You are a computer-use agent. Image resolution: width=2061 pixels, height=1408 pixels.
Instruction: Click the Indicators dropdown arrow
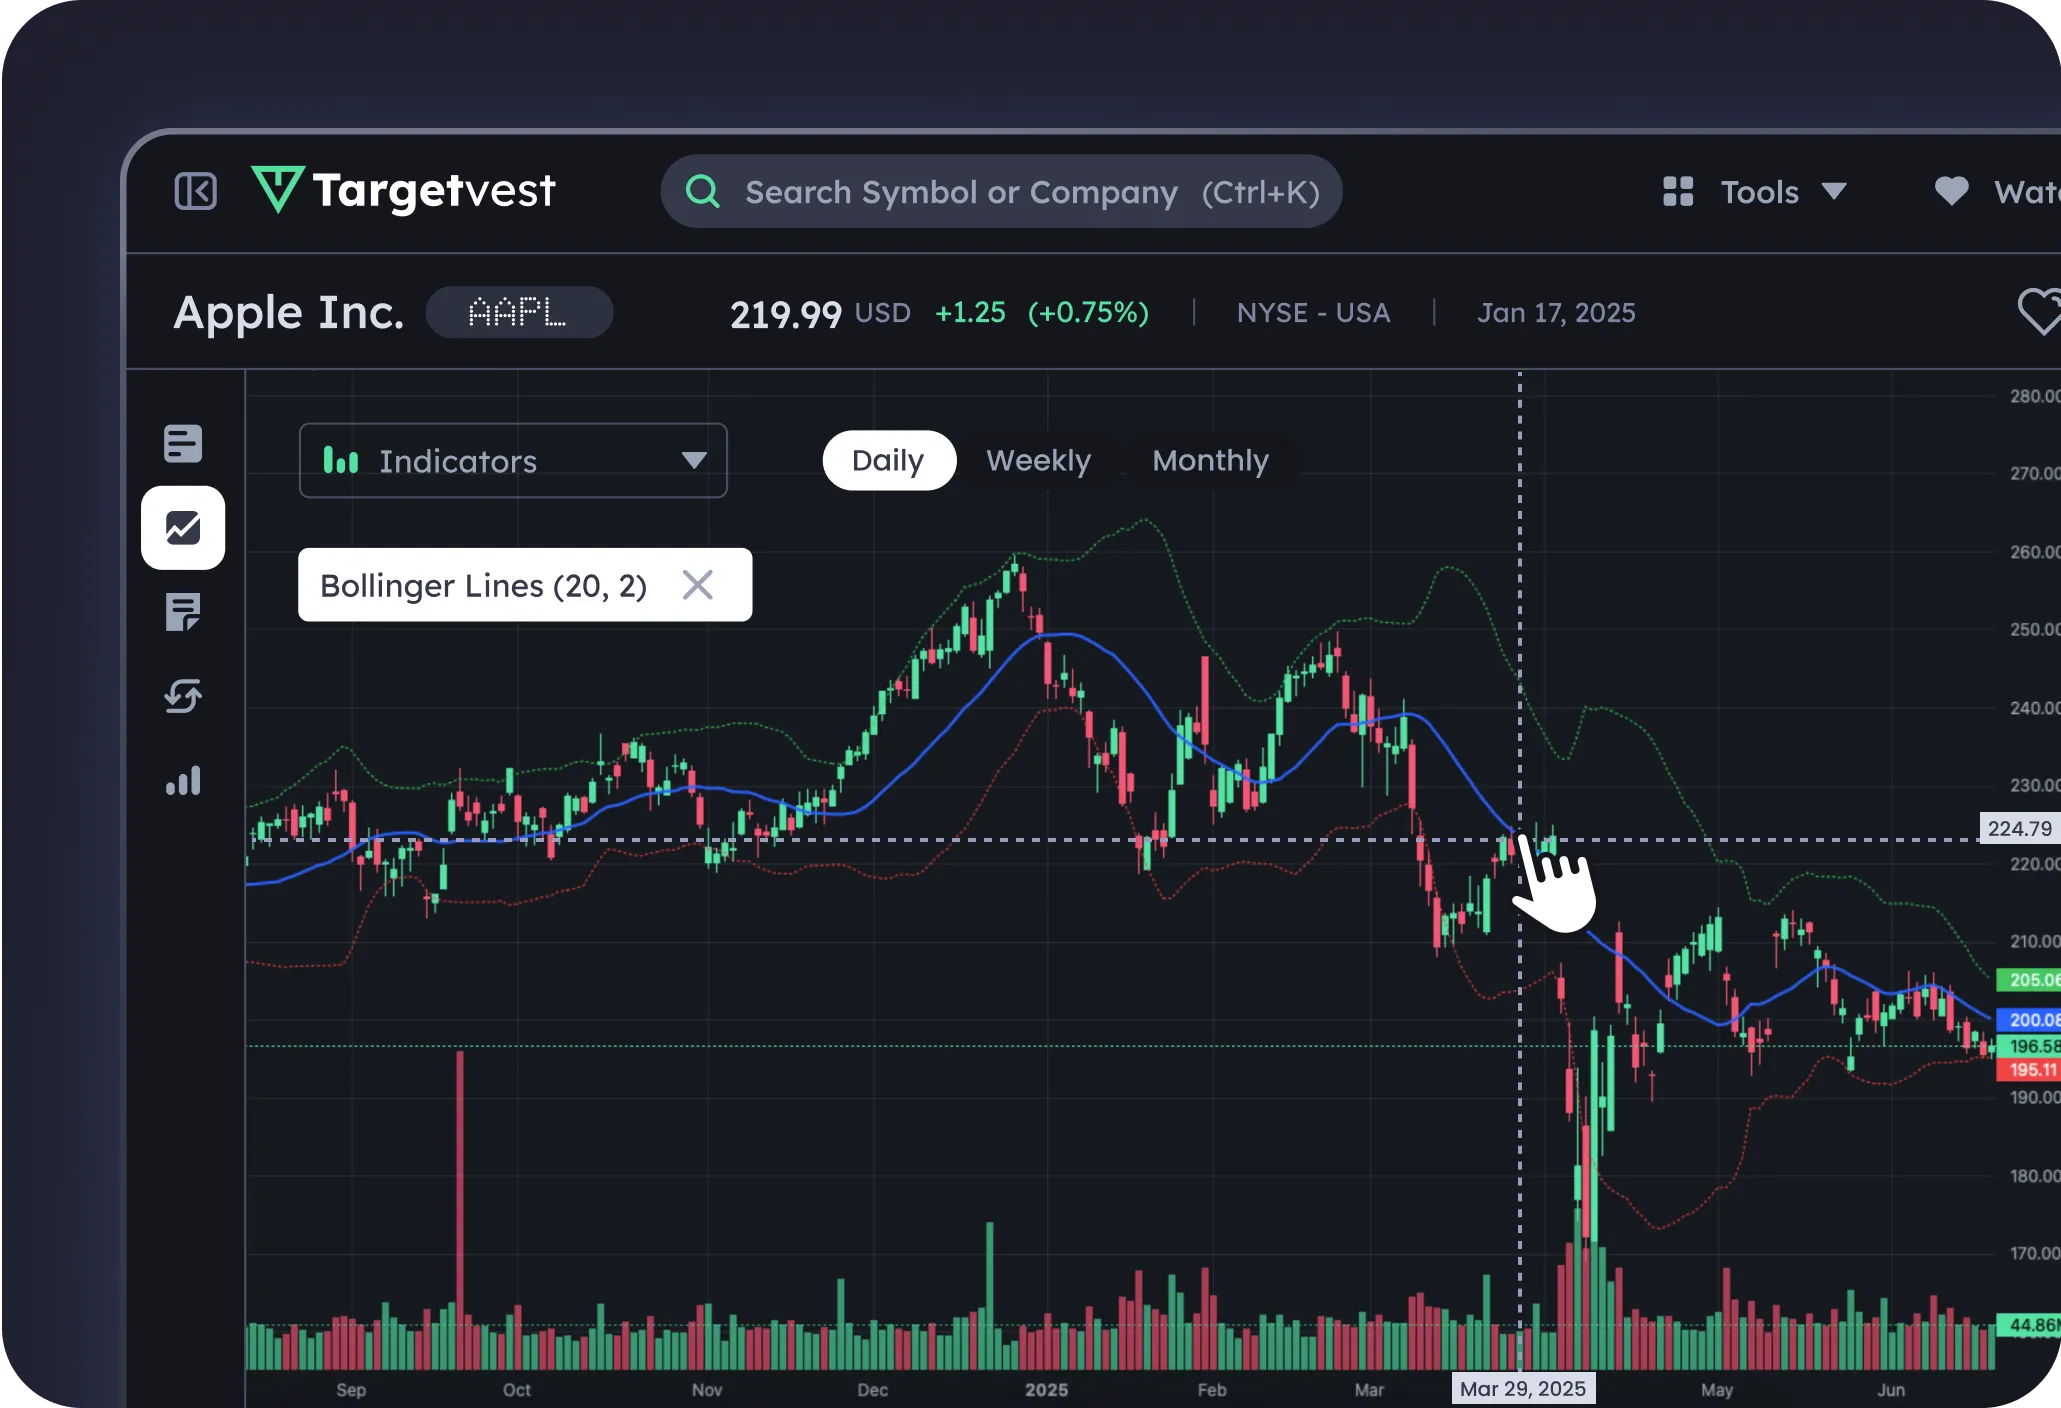[694, 460]
